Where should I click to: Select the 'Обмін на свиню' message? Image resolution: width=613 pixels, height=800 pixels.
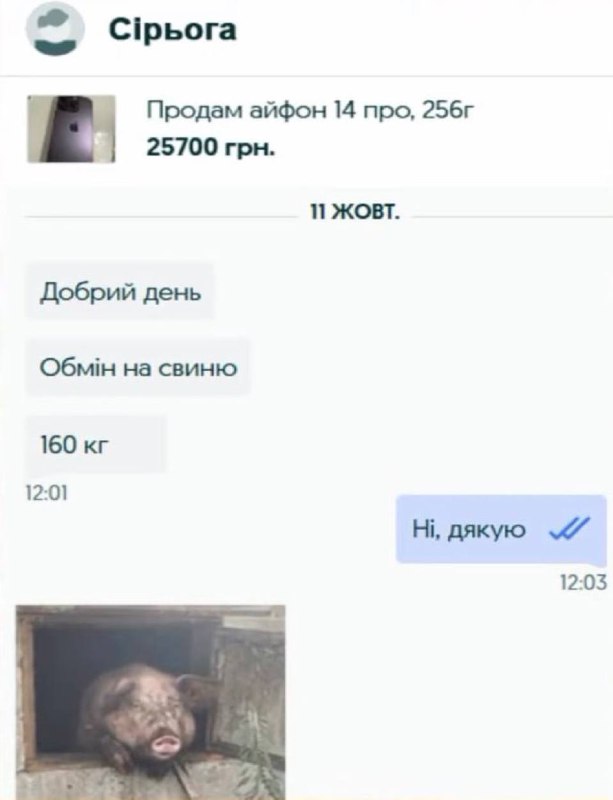pos(138,367)
